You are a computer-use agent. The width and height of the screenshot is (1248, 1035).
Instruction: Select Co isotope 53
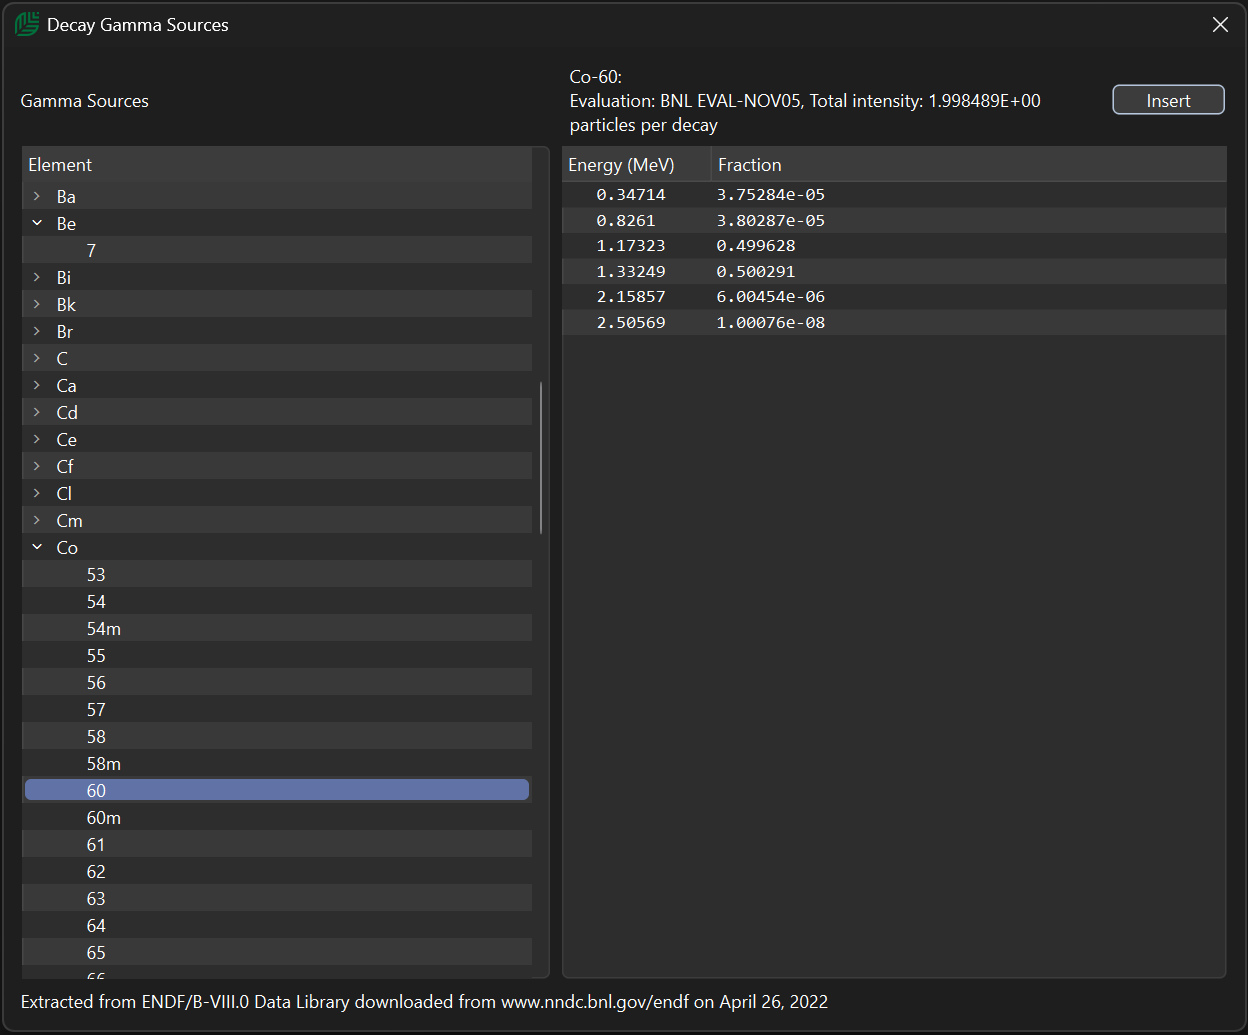277,574
